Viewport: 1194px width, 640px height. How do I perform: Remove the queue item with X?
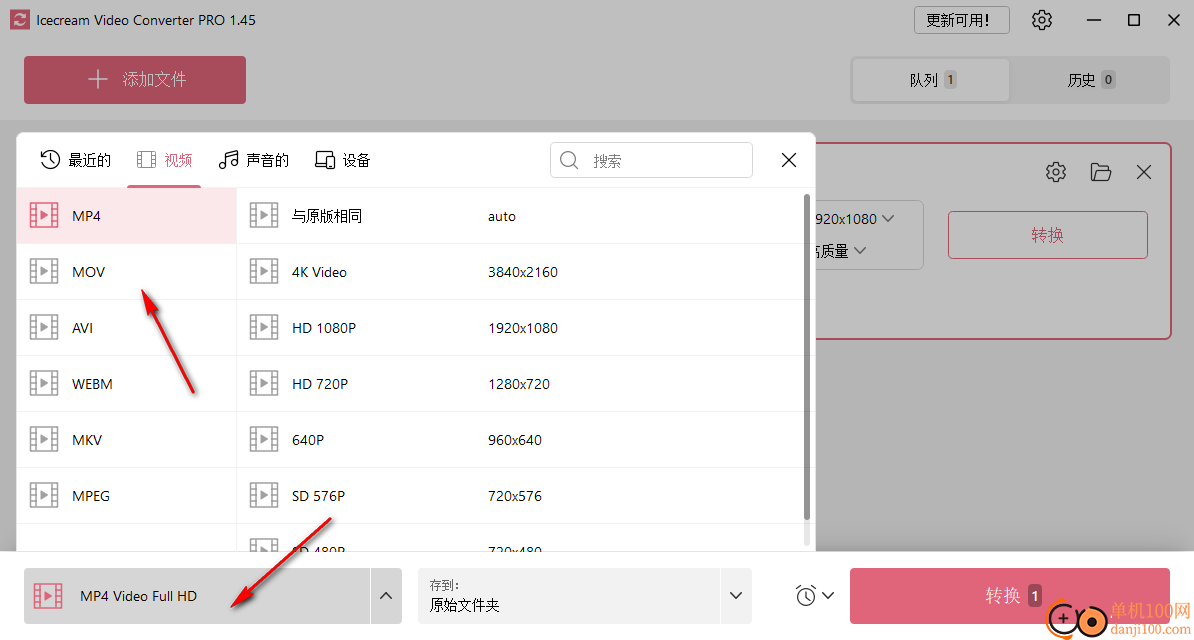(x=1144, y=172)
